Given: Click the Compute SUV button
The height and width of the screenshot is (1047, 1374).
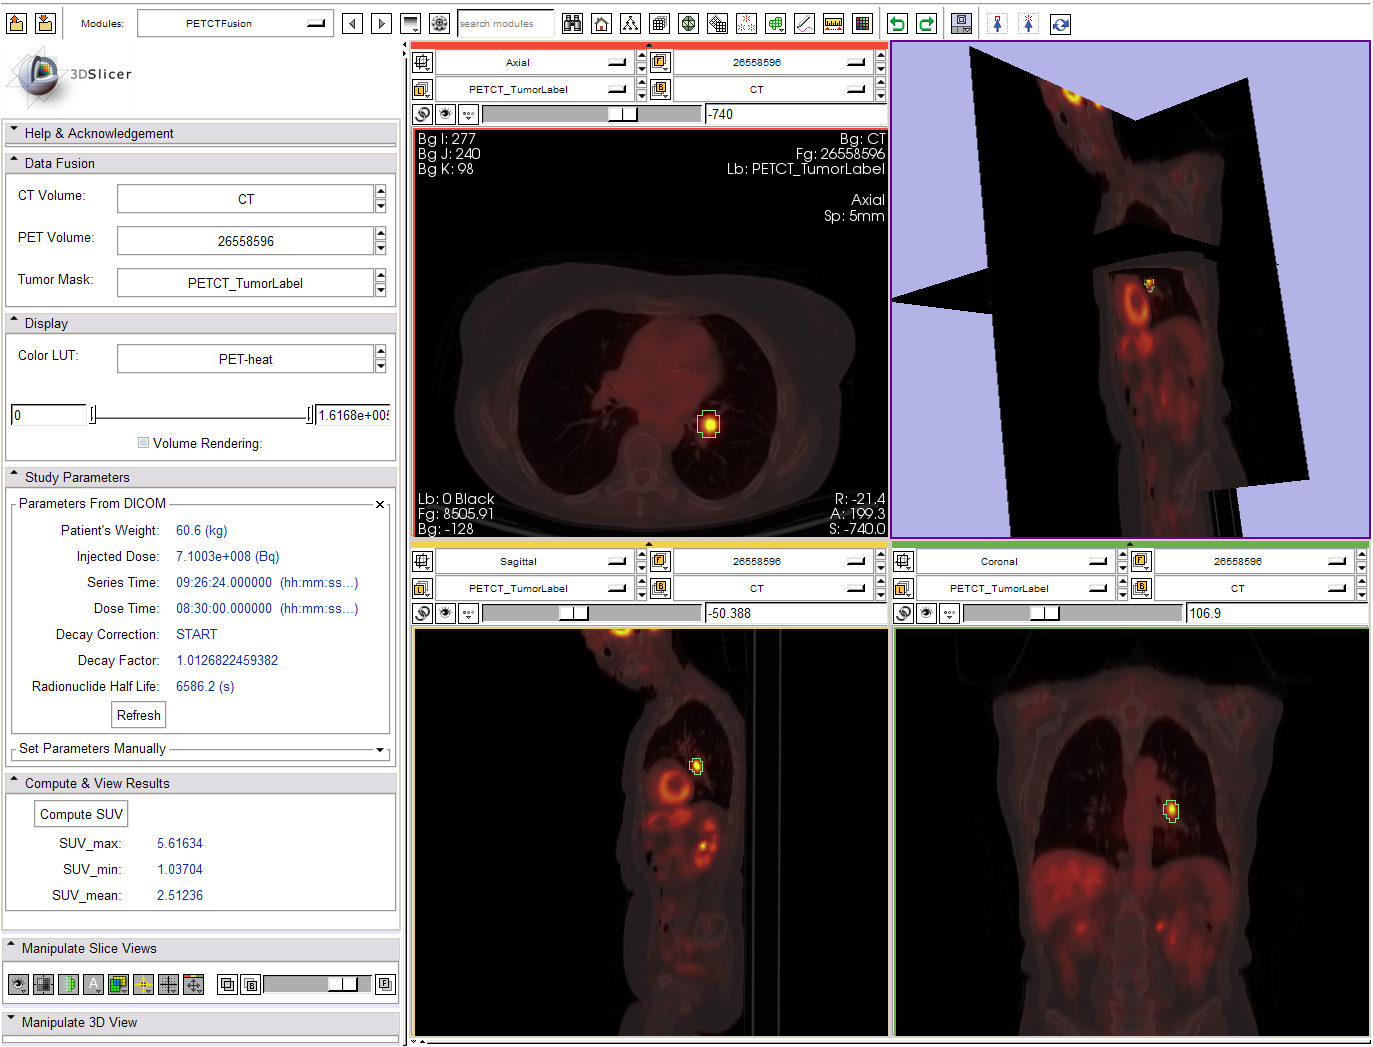Looking at the screenshot, I should [x=81, y=814].
